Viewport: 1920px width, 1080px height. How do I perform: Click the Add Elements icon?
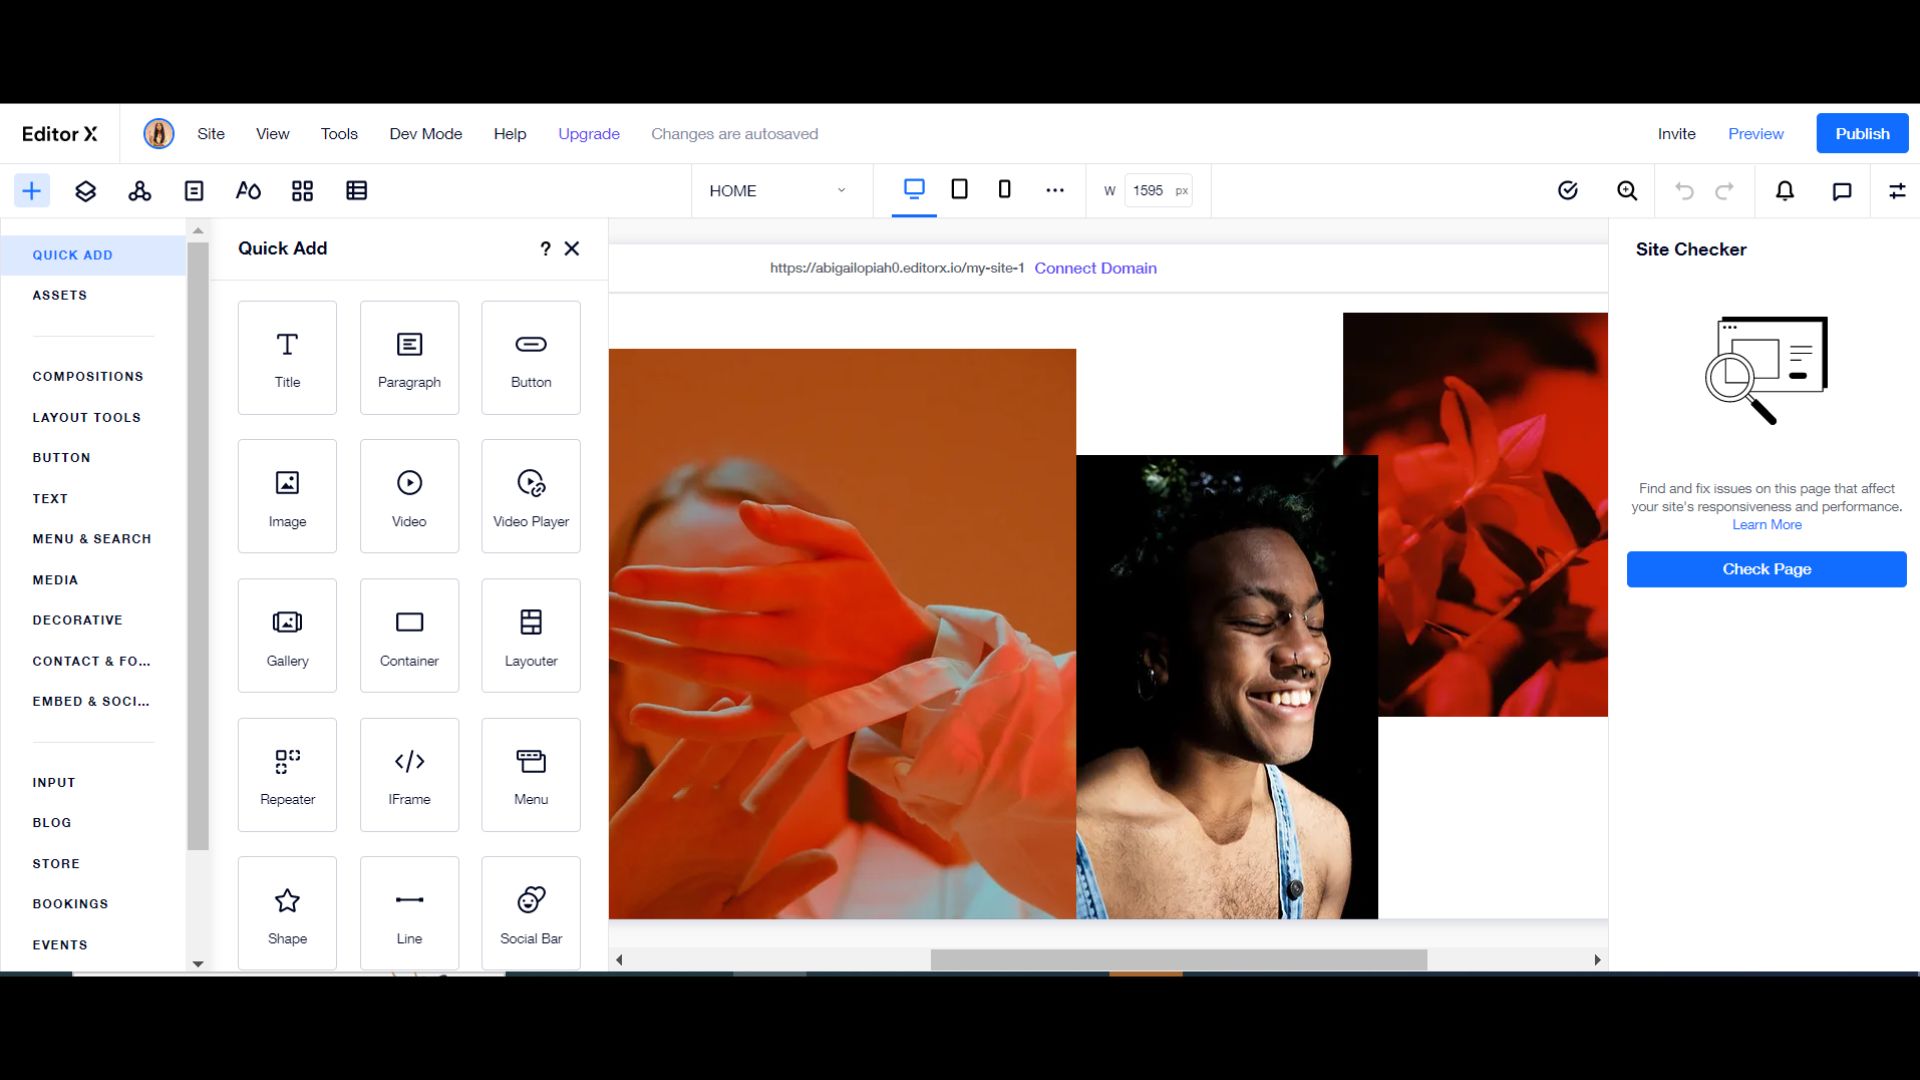click(32, 190)
